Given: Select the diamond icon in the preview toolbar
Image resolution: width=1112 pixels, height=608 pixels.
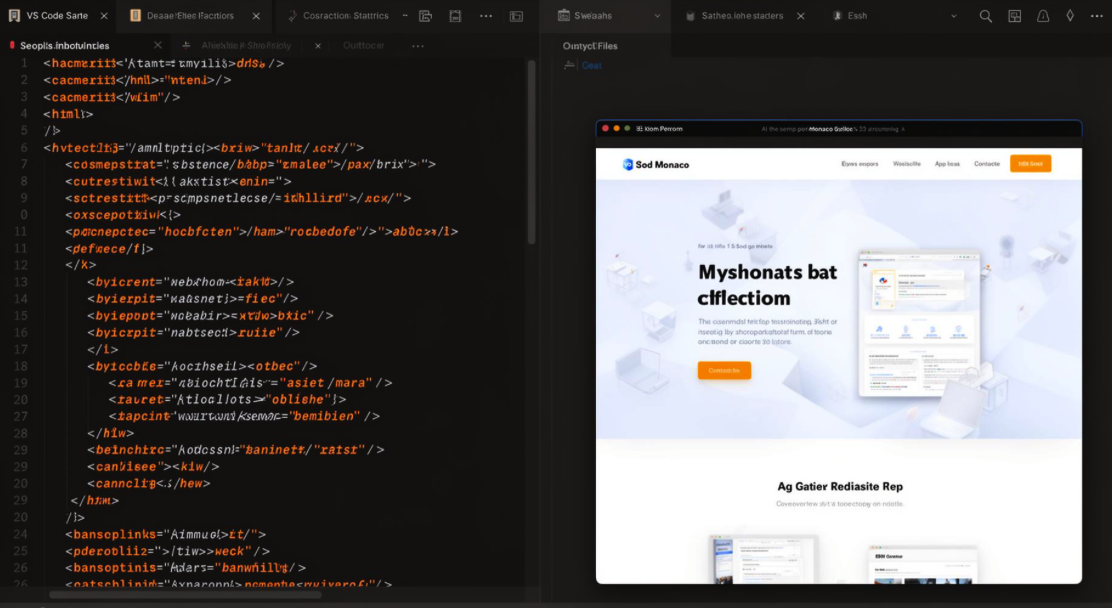Looking at the screenshot, I should (x=1068, y=16).
